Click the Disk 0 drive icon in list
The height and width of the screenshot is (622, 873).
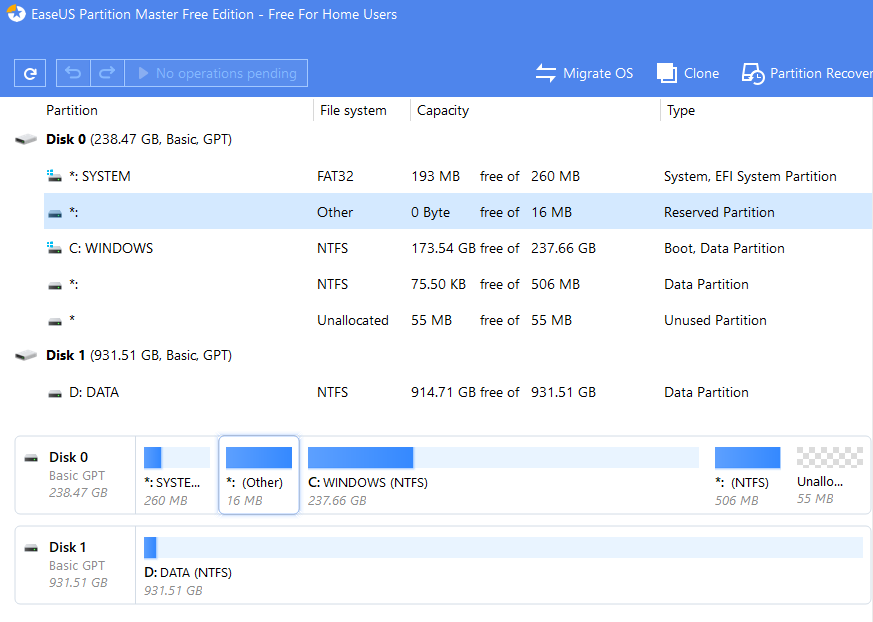(26, 140)
